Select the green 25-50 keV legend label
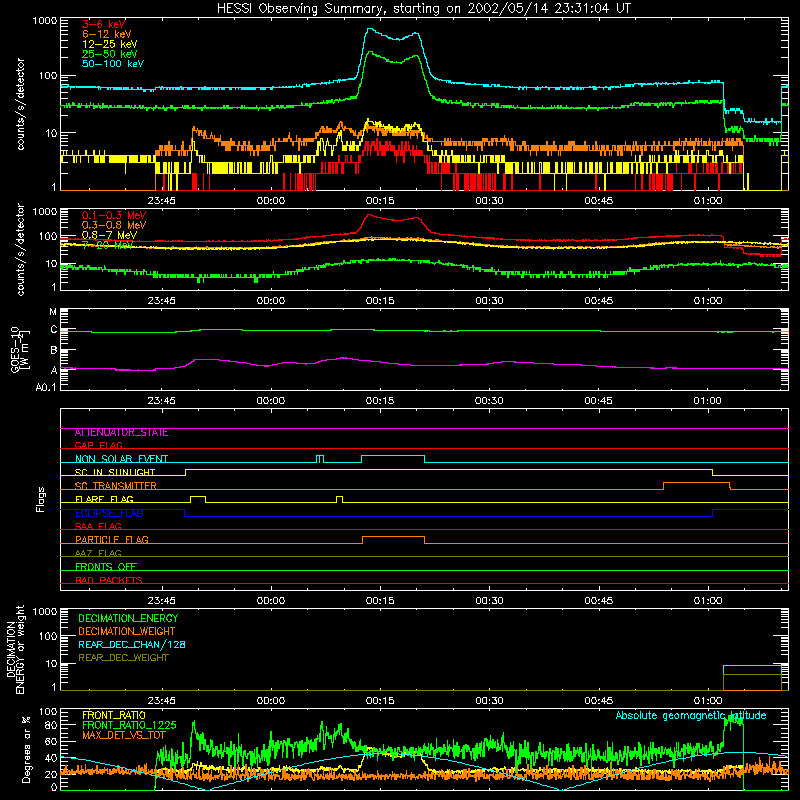 tap(110, 54)
